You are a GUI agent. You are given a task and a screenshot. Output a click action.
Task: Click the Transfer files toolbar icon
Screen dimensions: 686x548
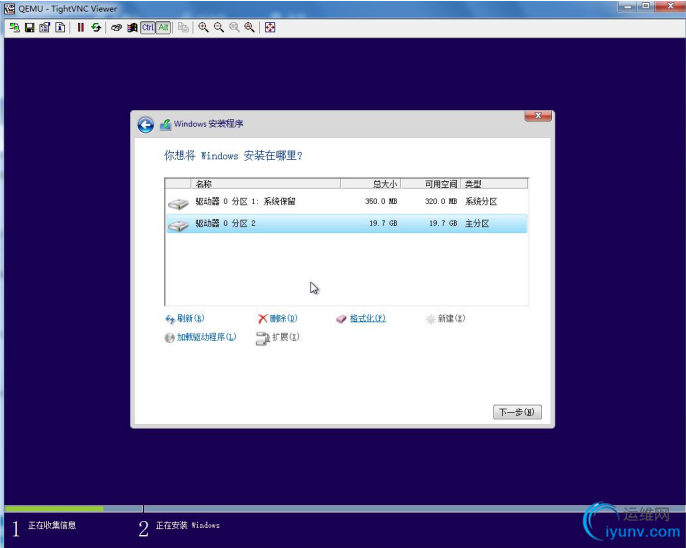(183, 28)
